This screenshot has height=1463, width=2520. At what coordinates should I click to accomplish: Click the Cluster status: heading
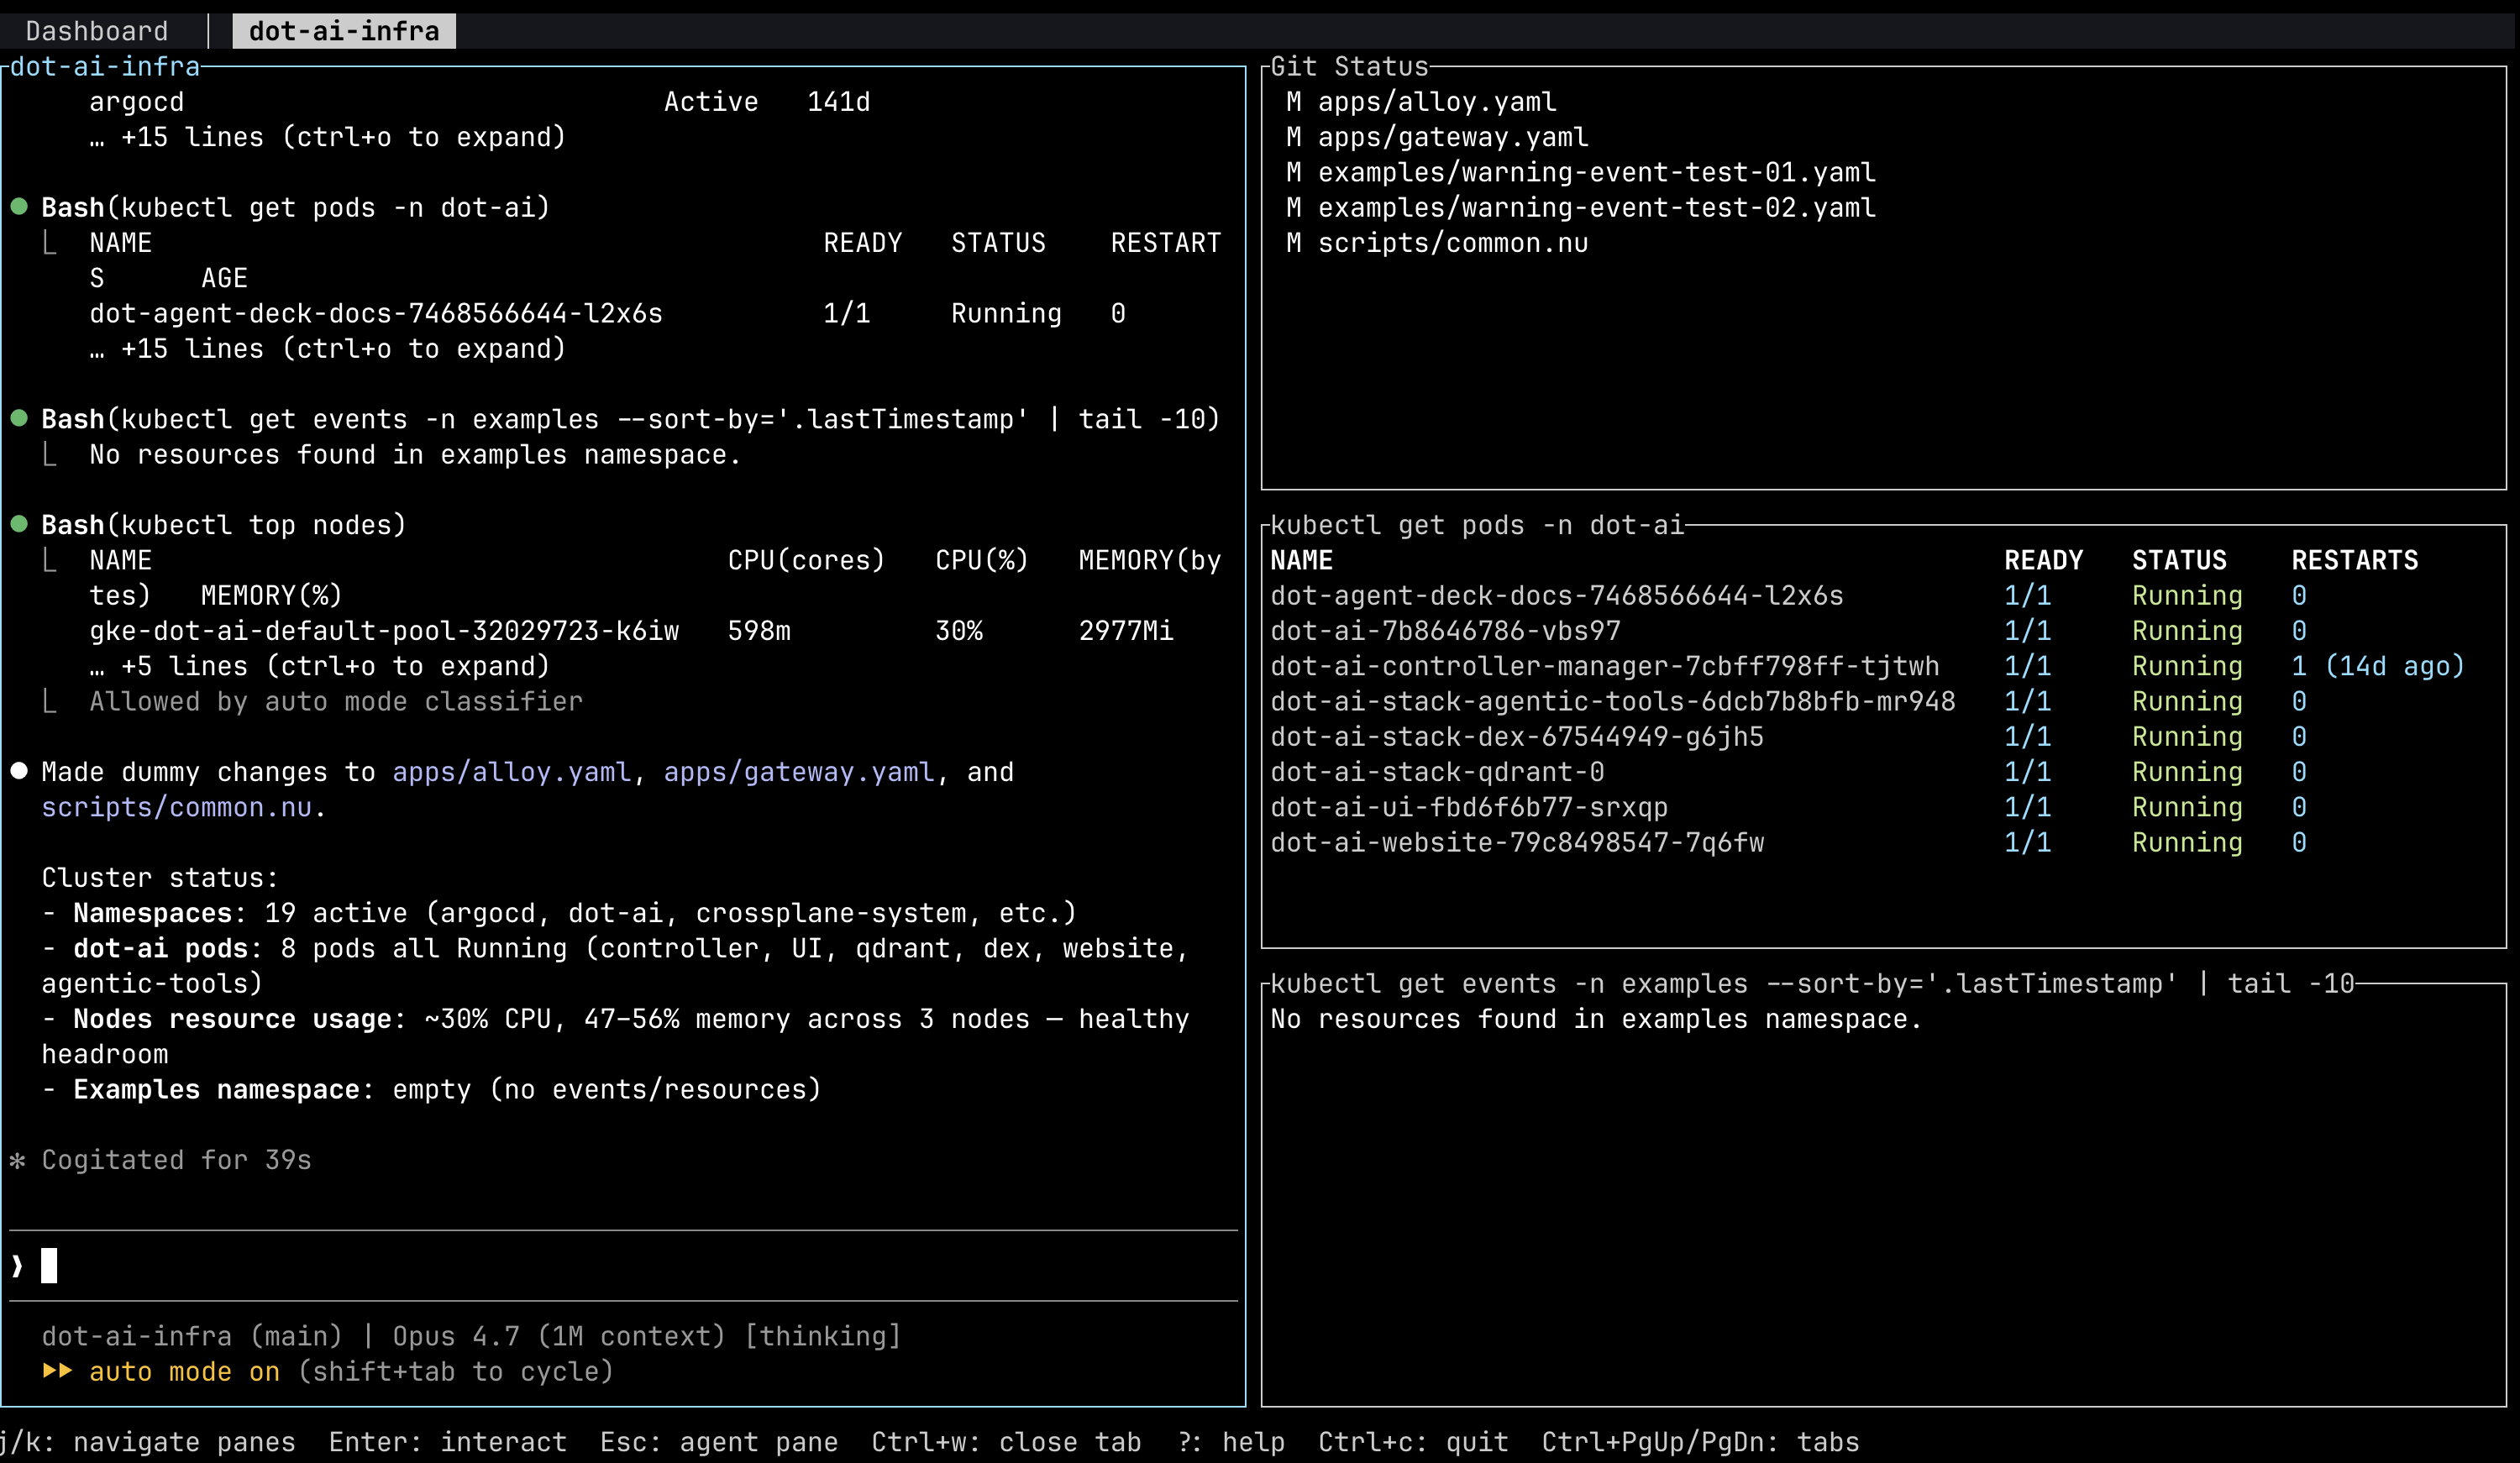[x=160, y=878]
